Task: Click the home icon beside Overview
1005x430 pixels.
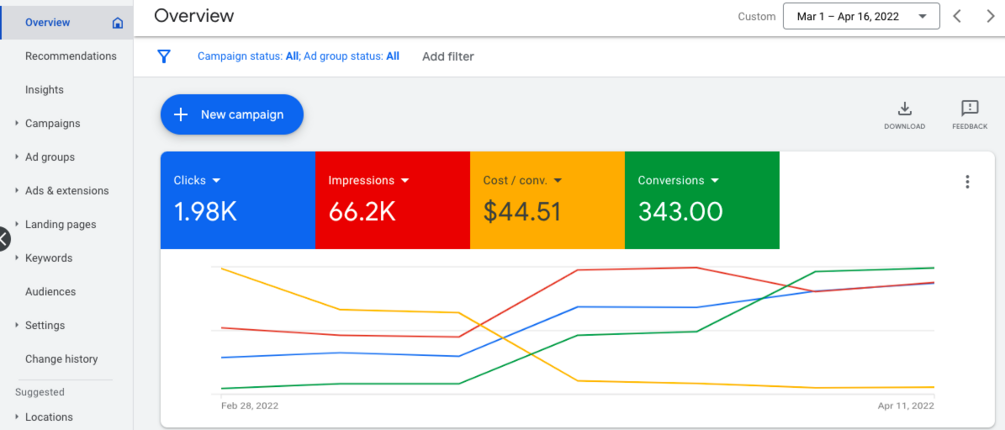Action: (x=117, y=23)
